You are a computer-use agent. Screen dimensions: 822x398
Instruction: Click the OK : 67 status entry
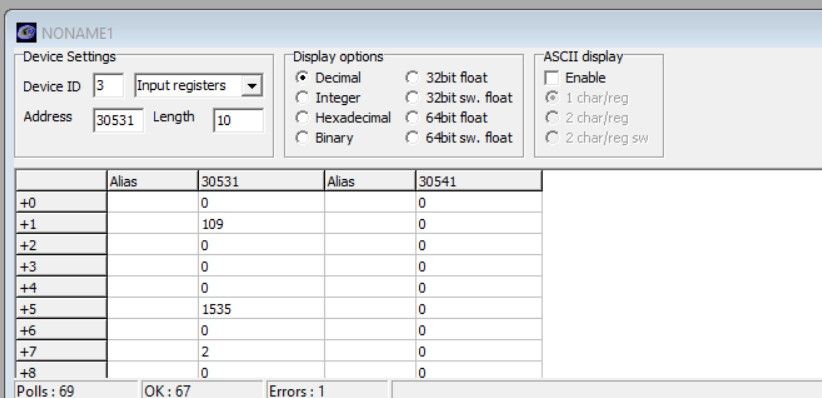point(201,391)
